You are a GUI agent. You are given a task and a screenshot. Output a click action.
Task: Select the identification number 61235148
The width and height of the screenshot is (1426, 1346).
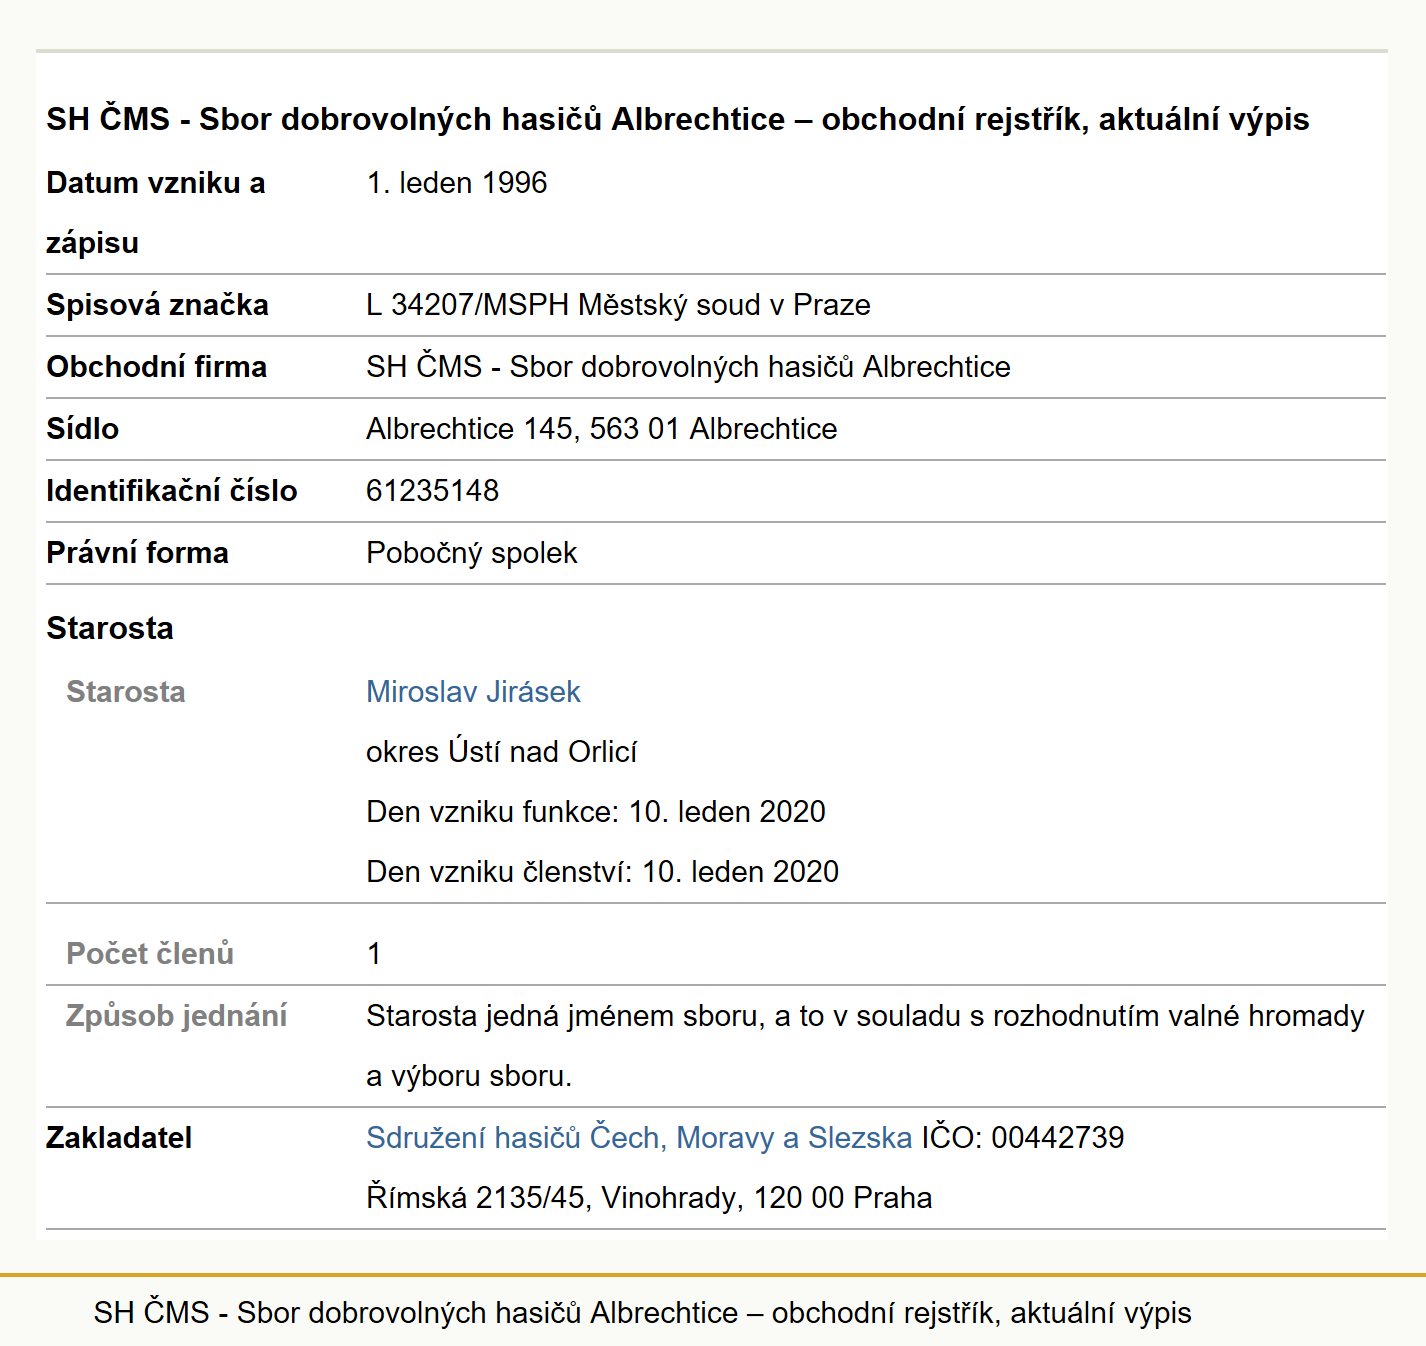click(432, 491)
